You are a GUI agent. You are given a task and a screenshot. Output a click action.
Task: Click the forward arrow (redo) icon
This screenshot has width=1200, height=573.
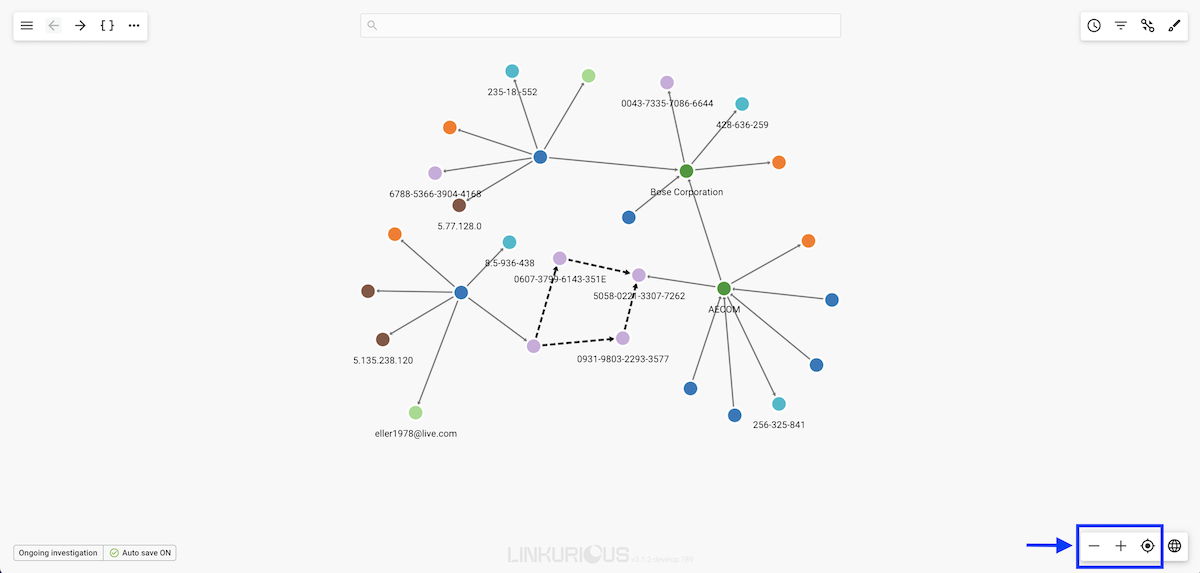(80, 25)
